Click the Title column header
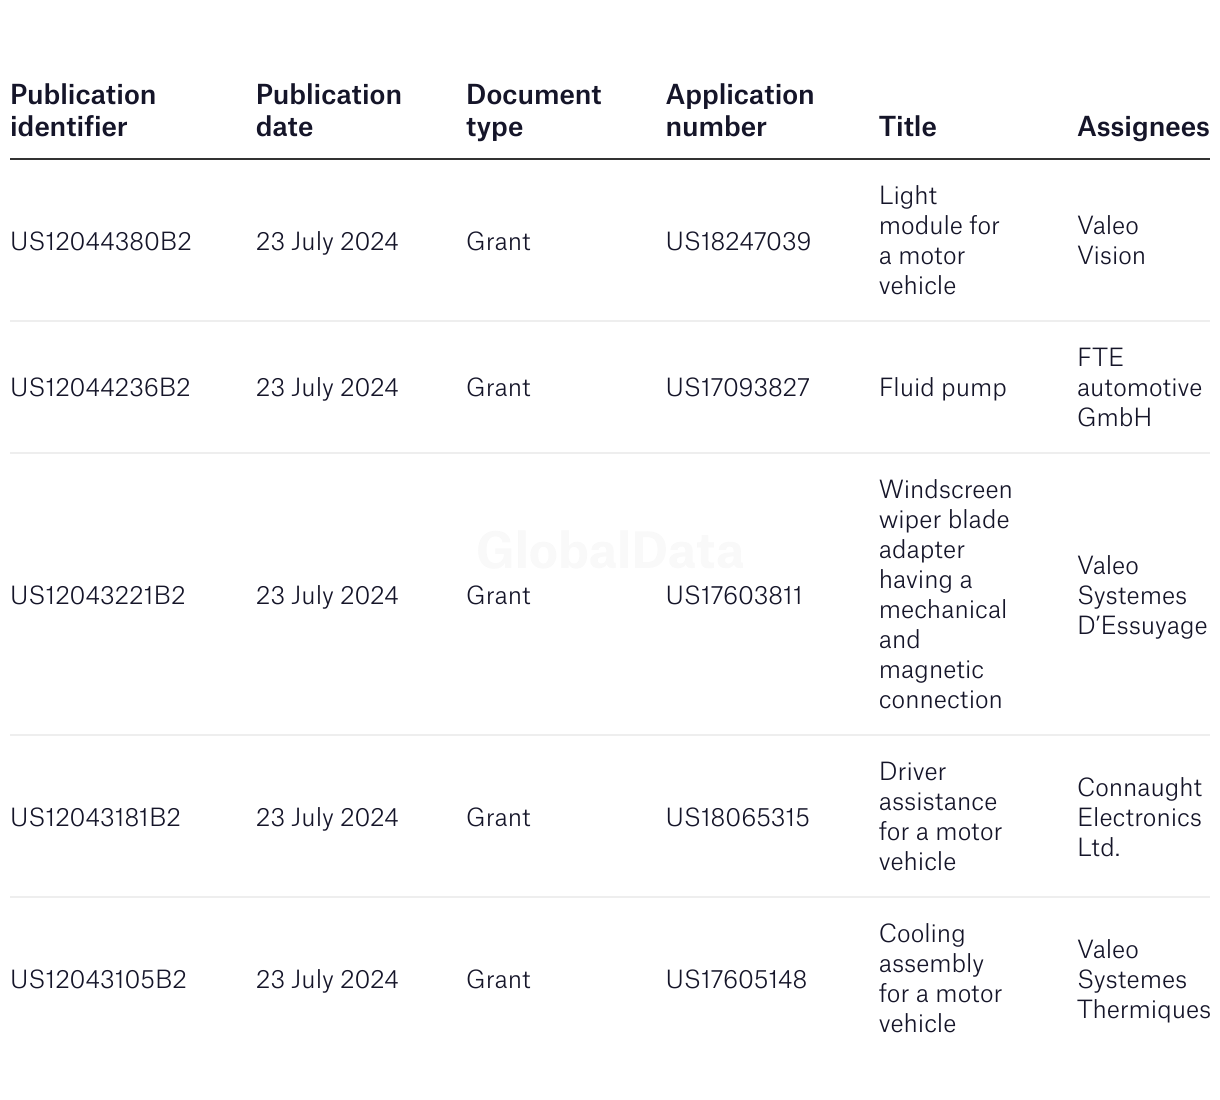This screenshot has height=1100, width=1220. pos(907,126)
